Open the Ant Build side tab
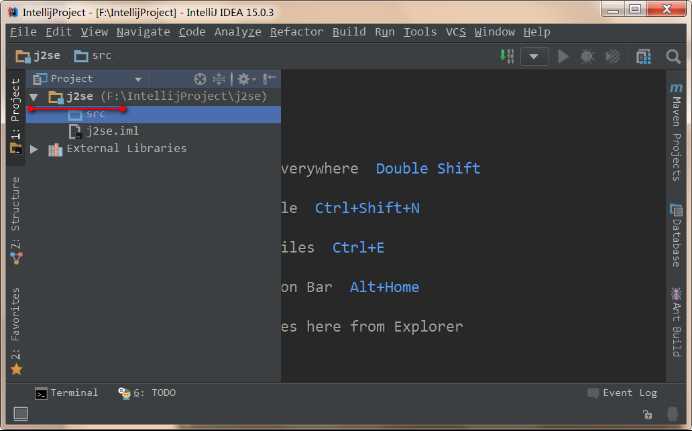Viewport: 692px width, 431px height. 676,322
